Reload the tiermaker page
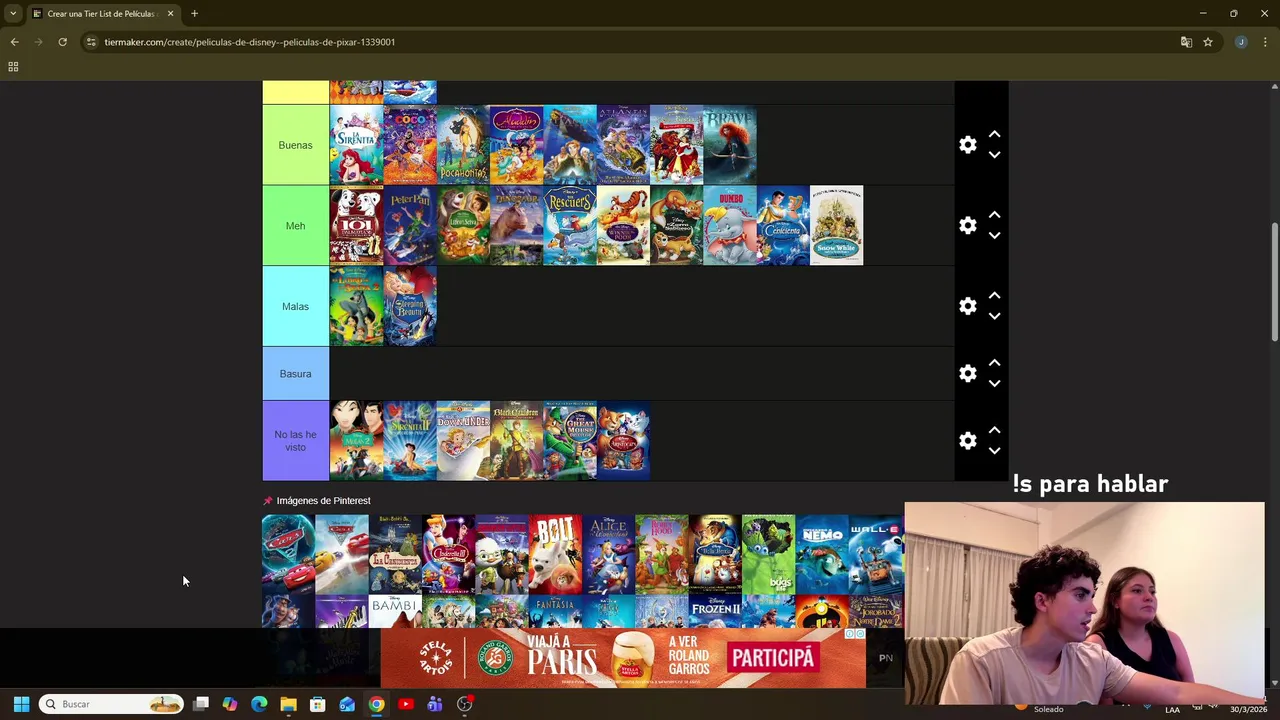 [62, 42]
